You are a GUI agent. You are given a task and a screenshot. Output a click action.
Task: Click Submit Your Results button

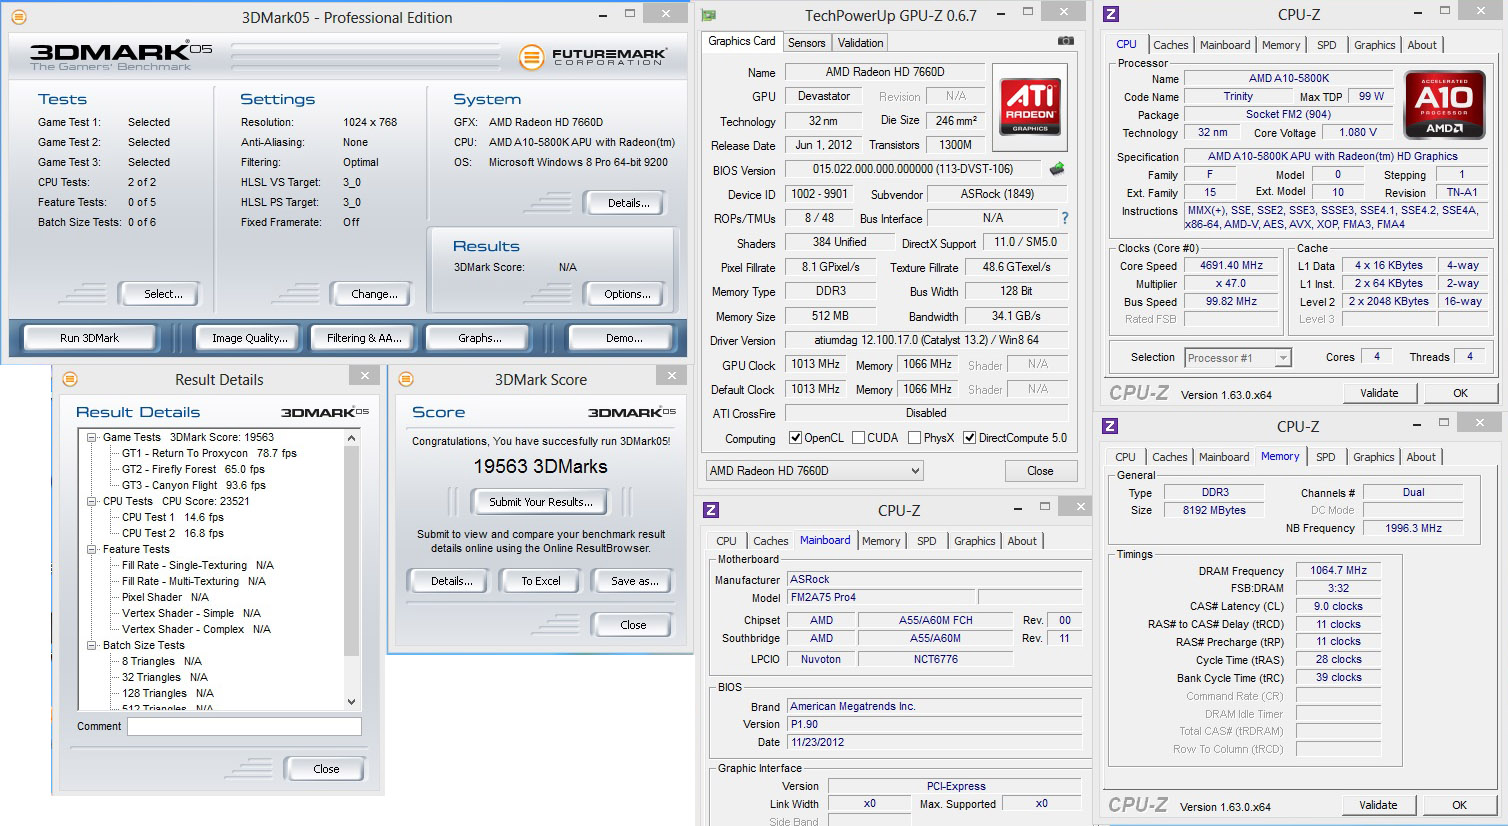pos(541,502)
